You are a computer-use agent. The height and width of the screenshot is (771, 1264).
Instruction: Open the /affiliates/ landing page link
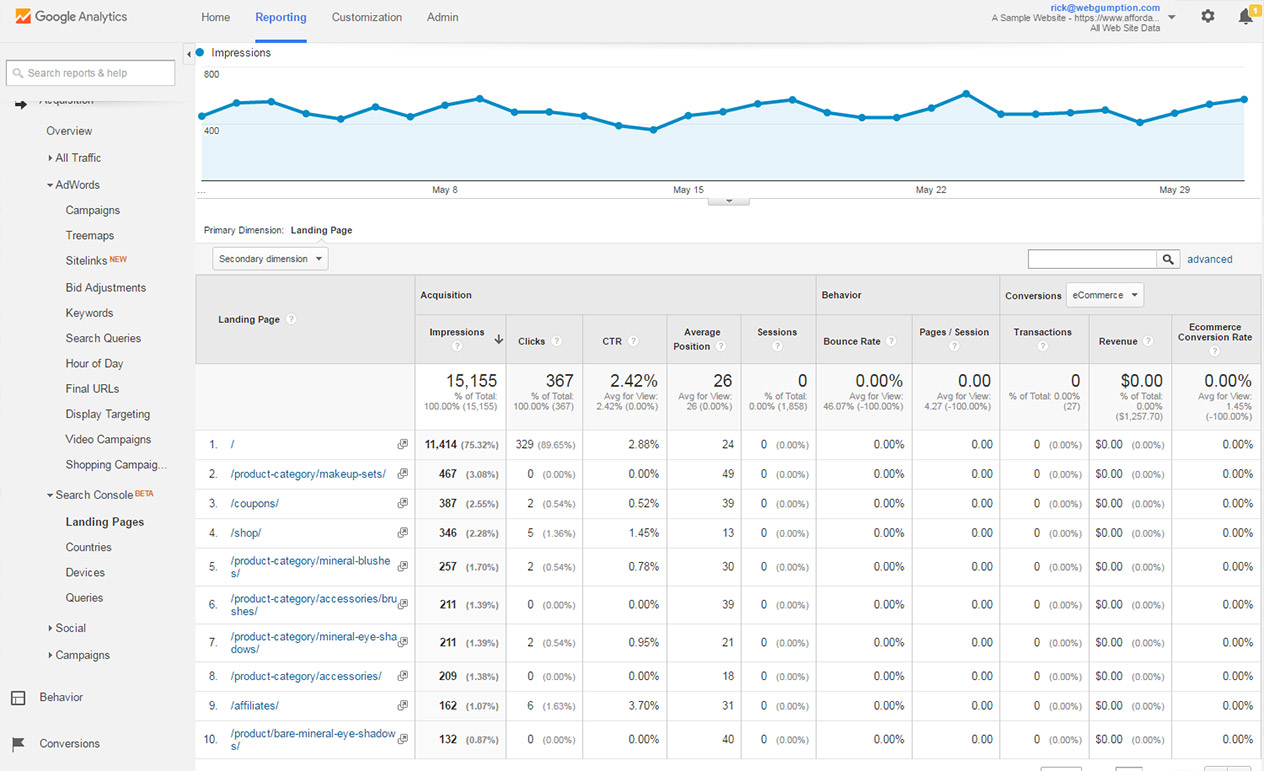(x=254, y=706)
